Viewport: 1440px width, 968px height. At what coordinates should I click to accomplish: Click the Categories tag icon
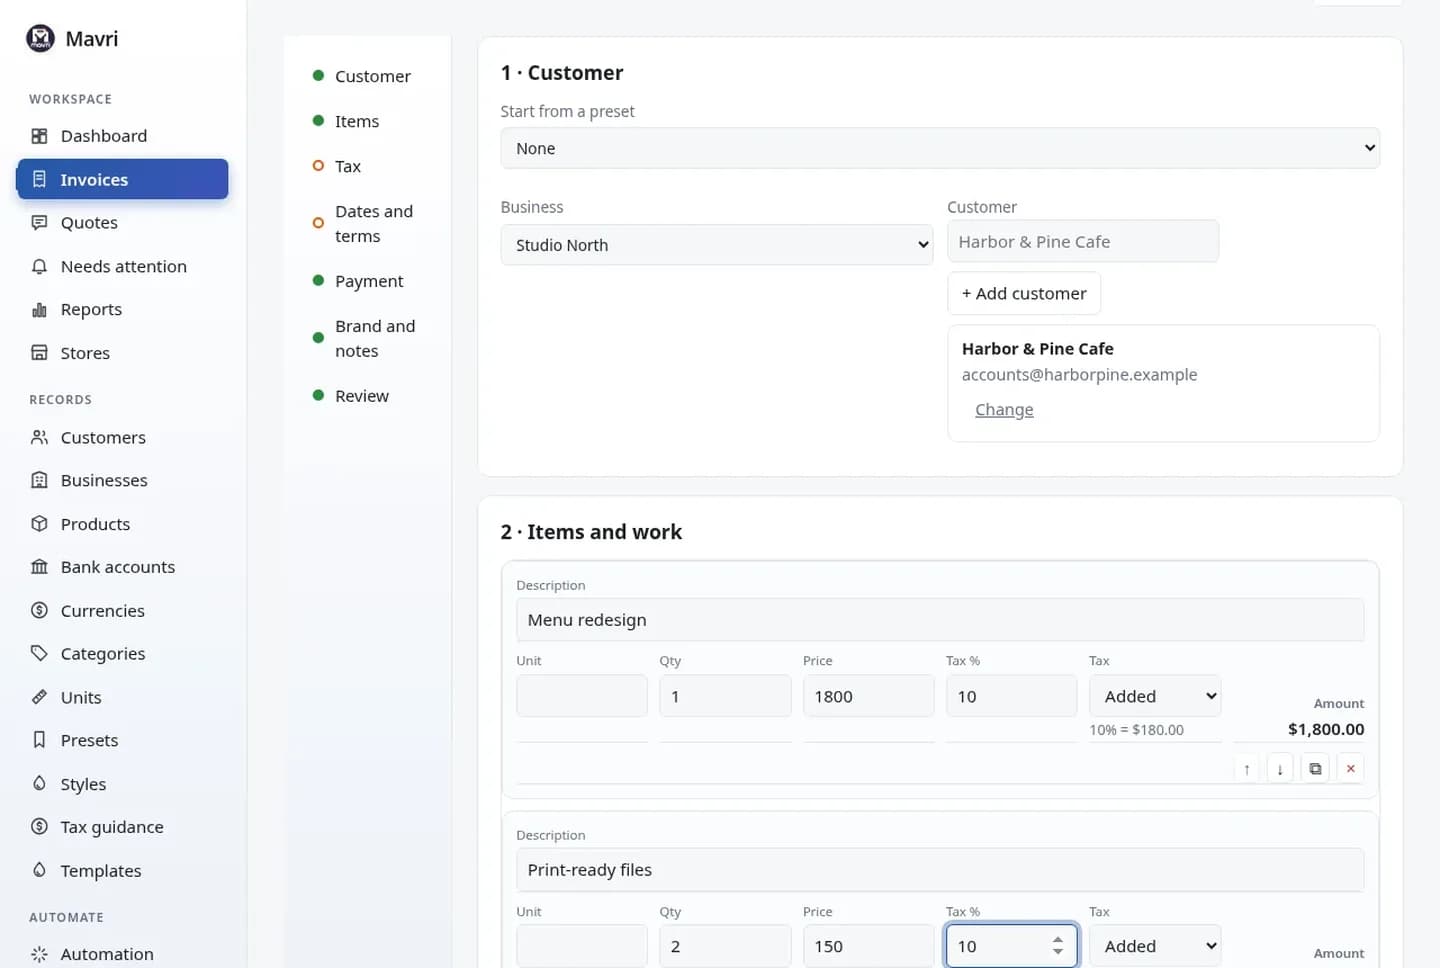tap(39, 654)
